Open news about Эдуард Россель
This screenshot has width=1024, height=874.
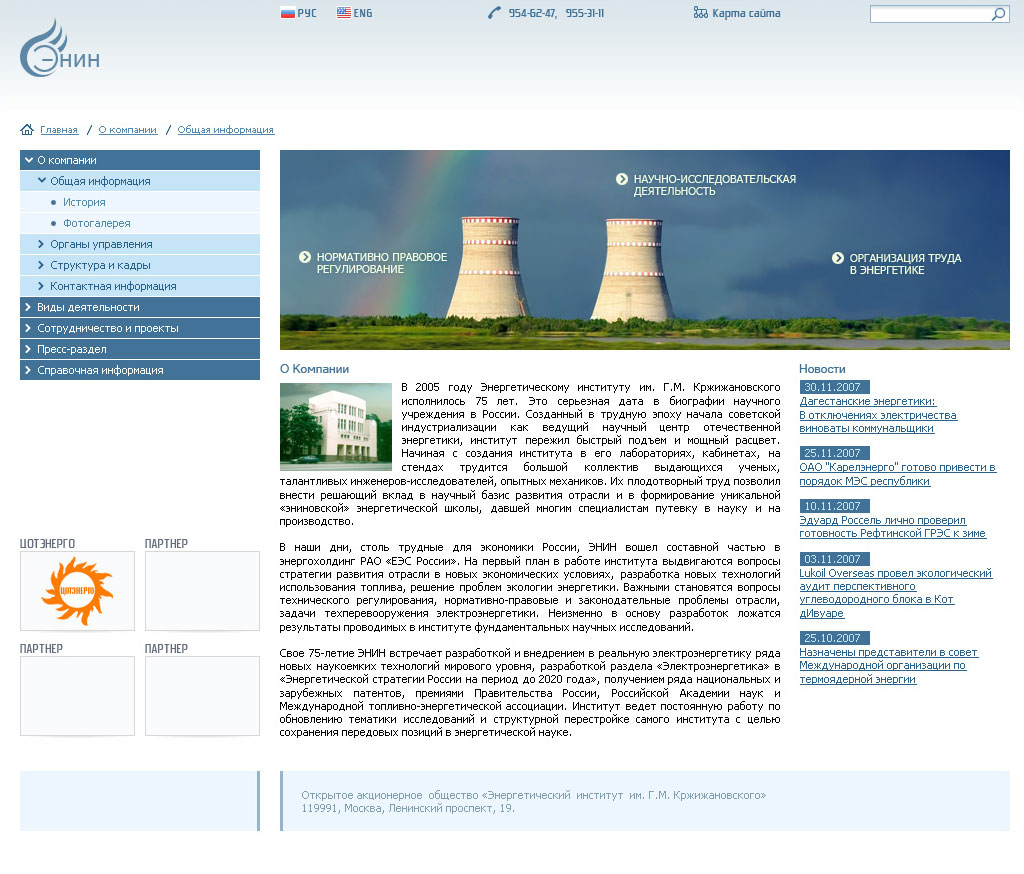coord(892,526)
